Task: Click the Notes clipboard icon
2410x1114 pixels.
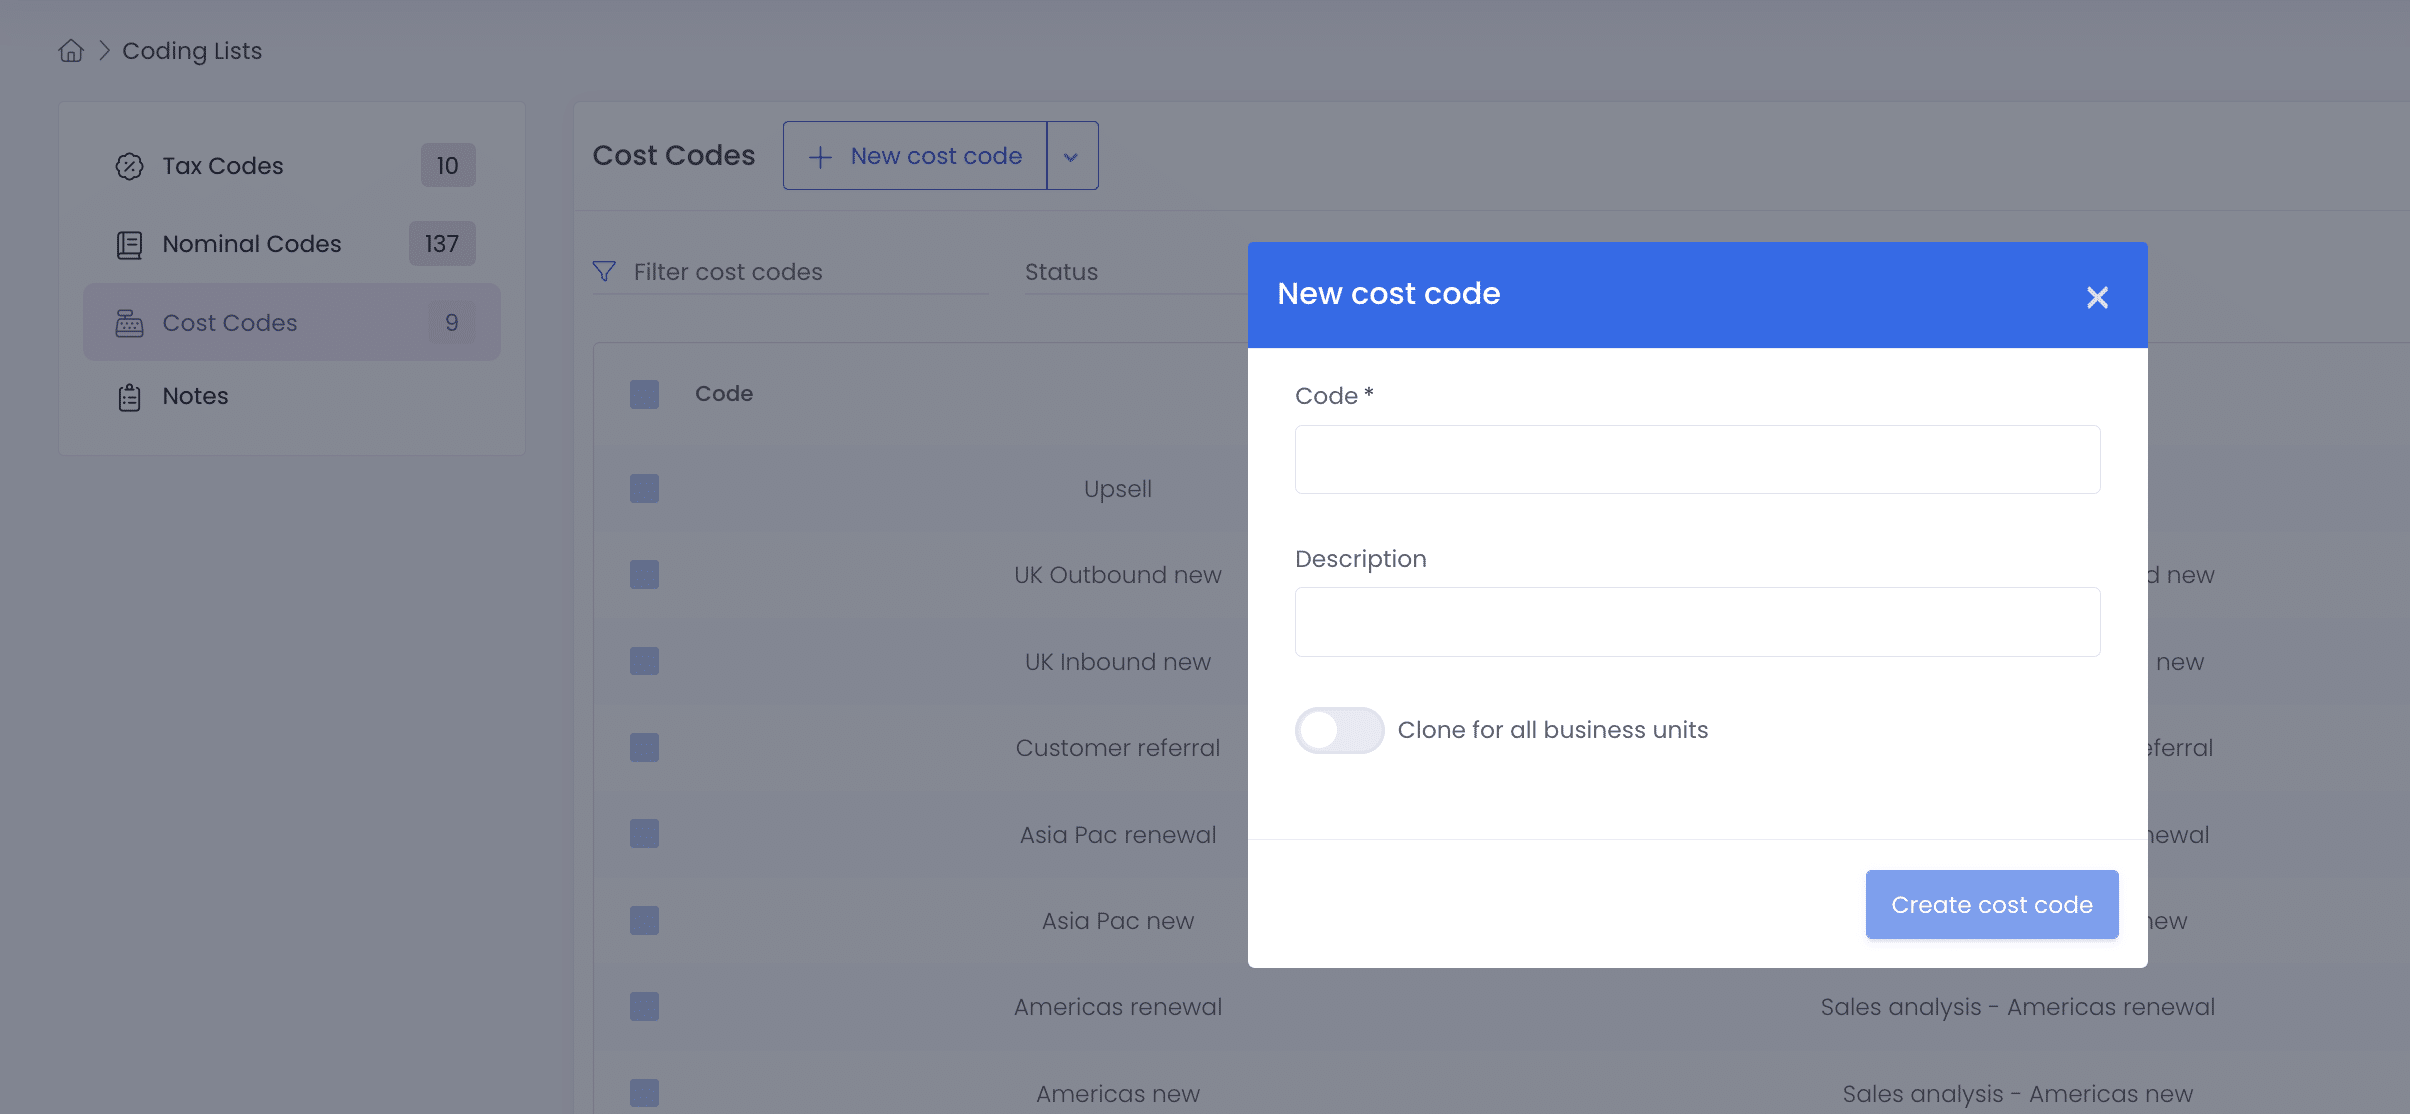Action: tap(129, 397)
